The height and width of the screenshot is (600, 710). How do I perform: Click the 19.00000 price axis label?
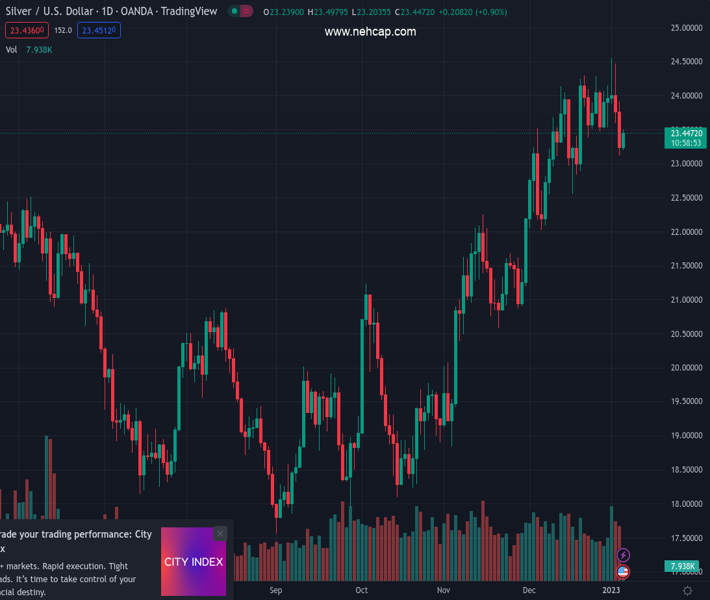pyautogui.click(x=686, y=435)
